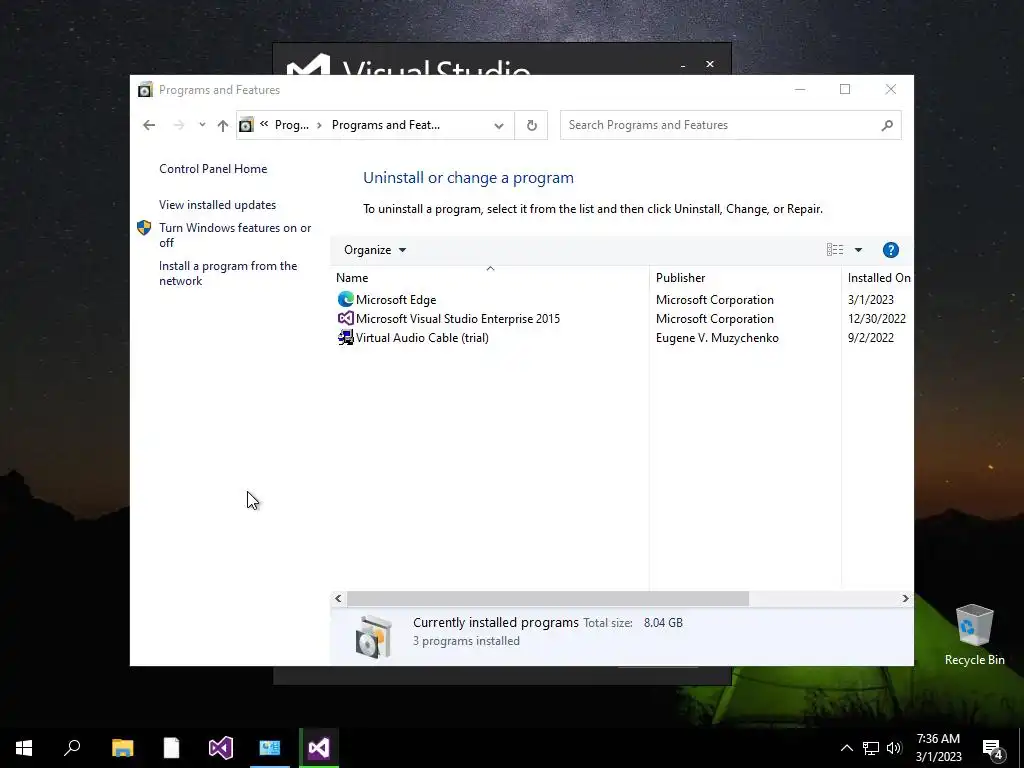The width and height of the screenshot is (1024, 768).
Task: Sort by the Publisher column header
Action: (x=745, y=278)
